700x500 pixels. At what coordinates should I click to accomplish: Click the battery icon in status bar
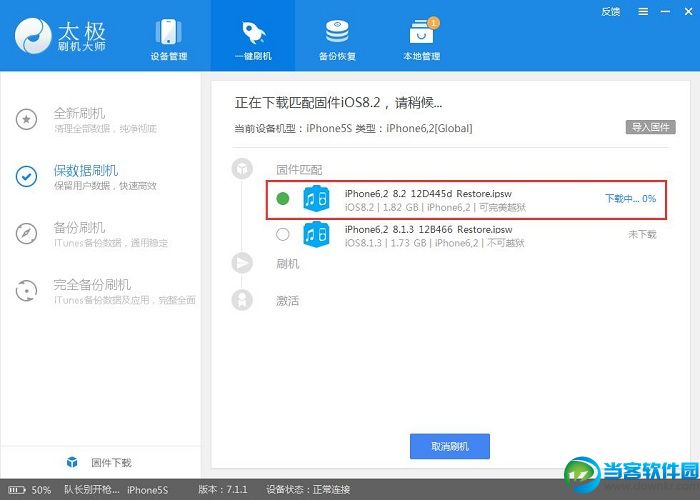(17, 490)
